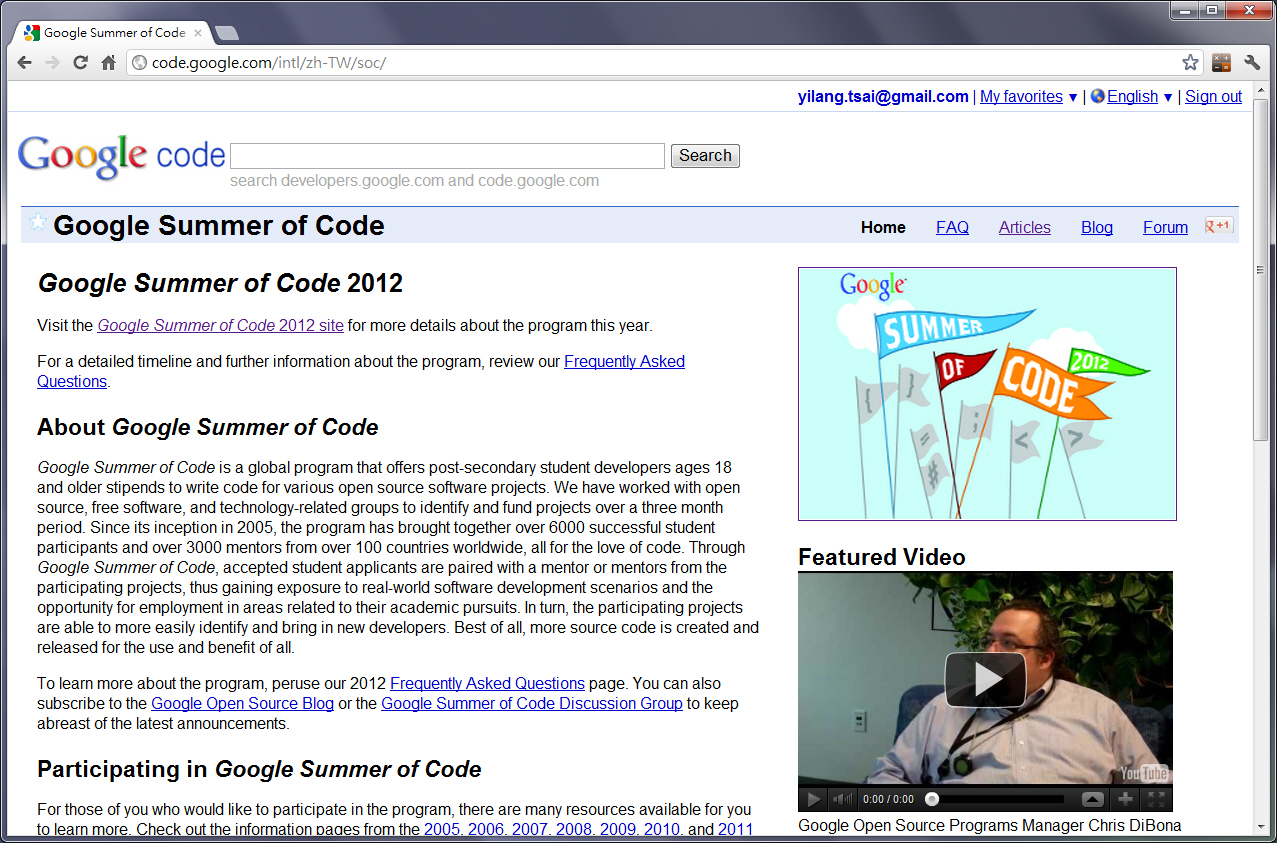1277x843 pixels.
Task: Open the 2007 information page link
Action: (531, 830)
